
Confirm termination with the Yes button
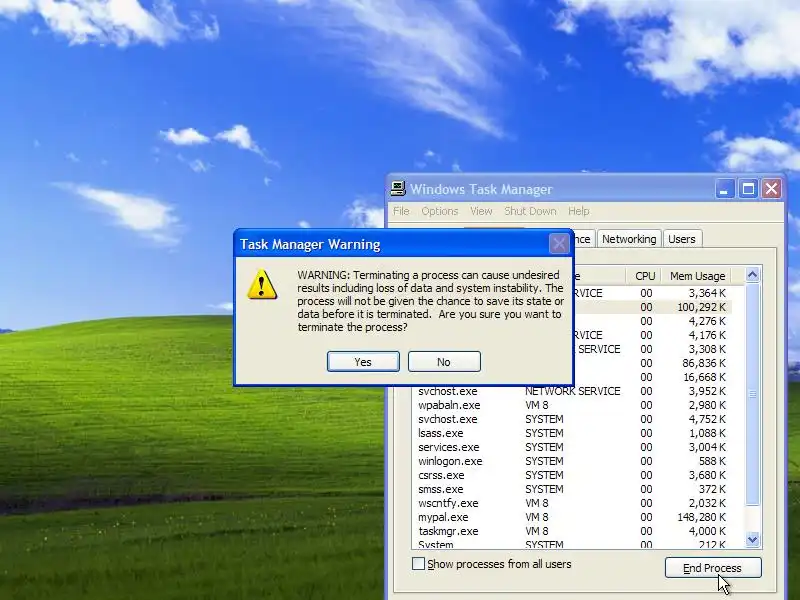coord(363,361)
